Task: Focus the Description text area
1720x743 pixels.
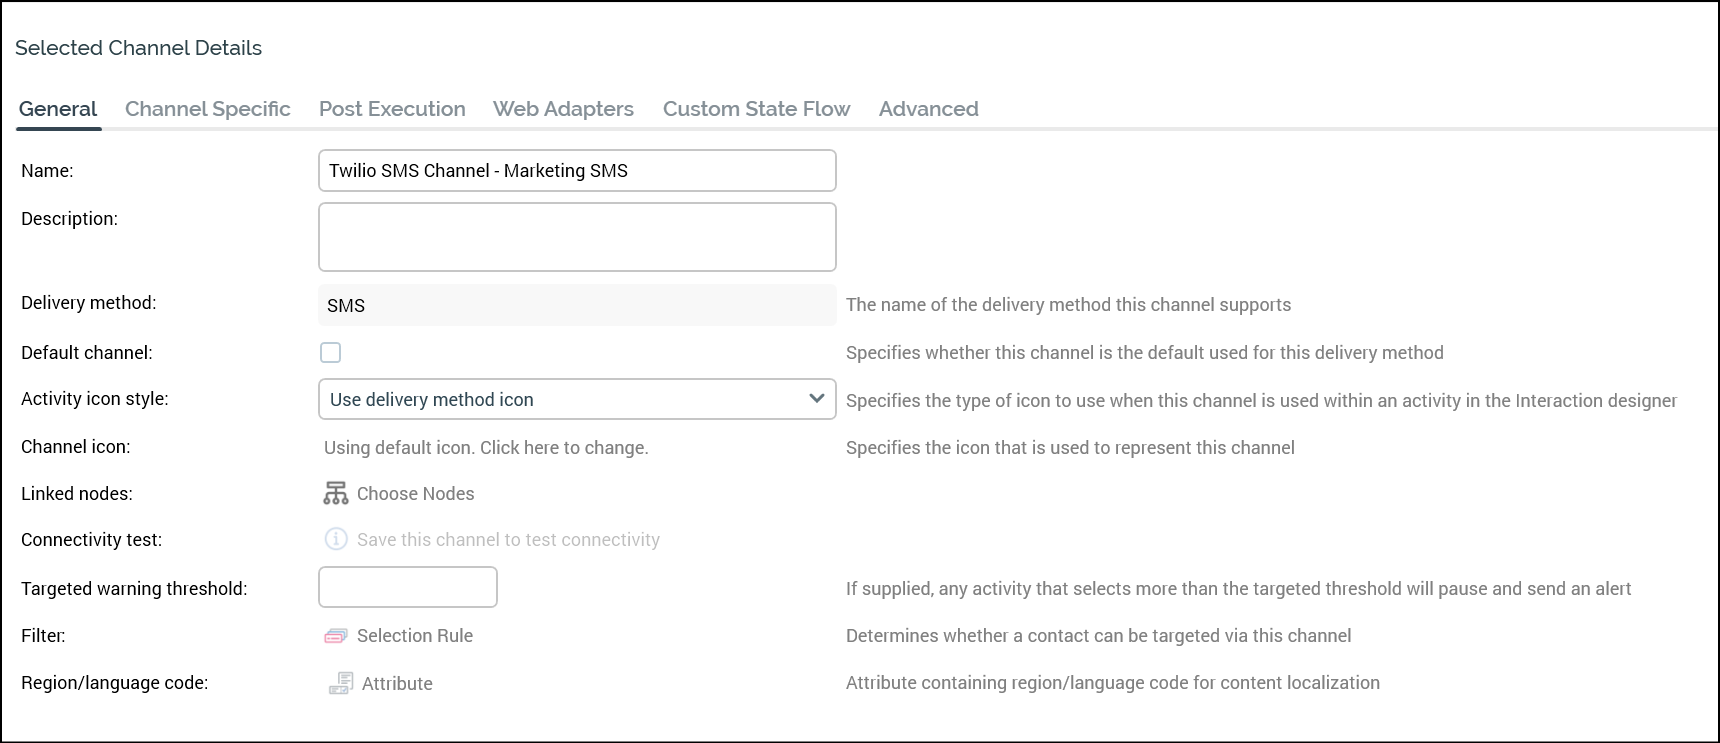Action: [x=577, y=237]
